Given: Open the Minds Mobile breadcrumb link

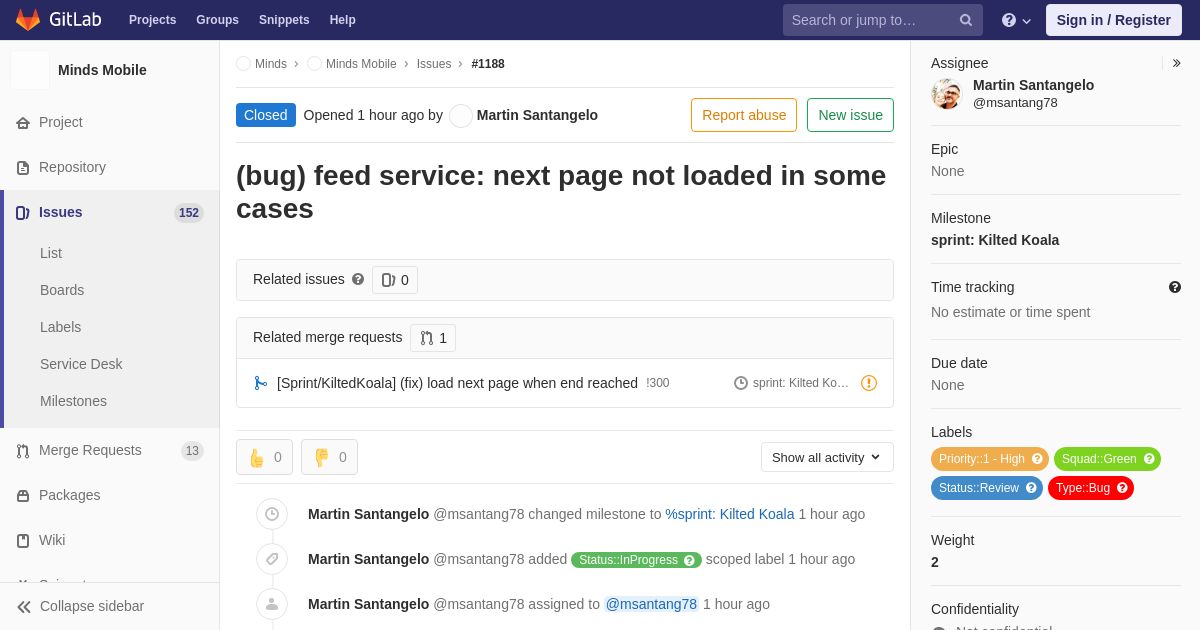Looking at the screenshot, I should click(361, 64).
